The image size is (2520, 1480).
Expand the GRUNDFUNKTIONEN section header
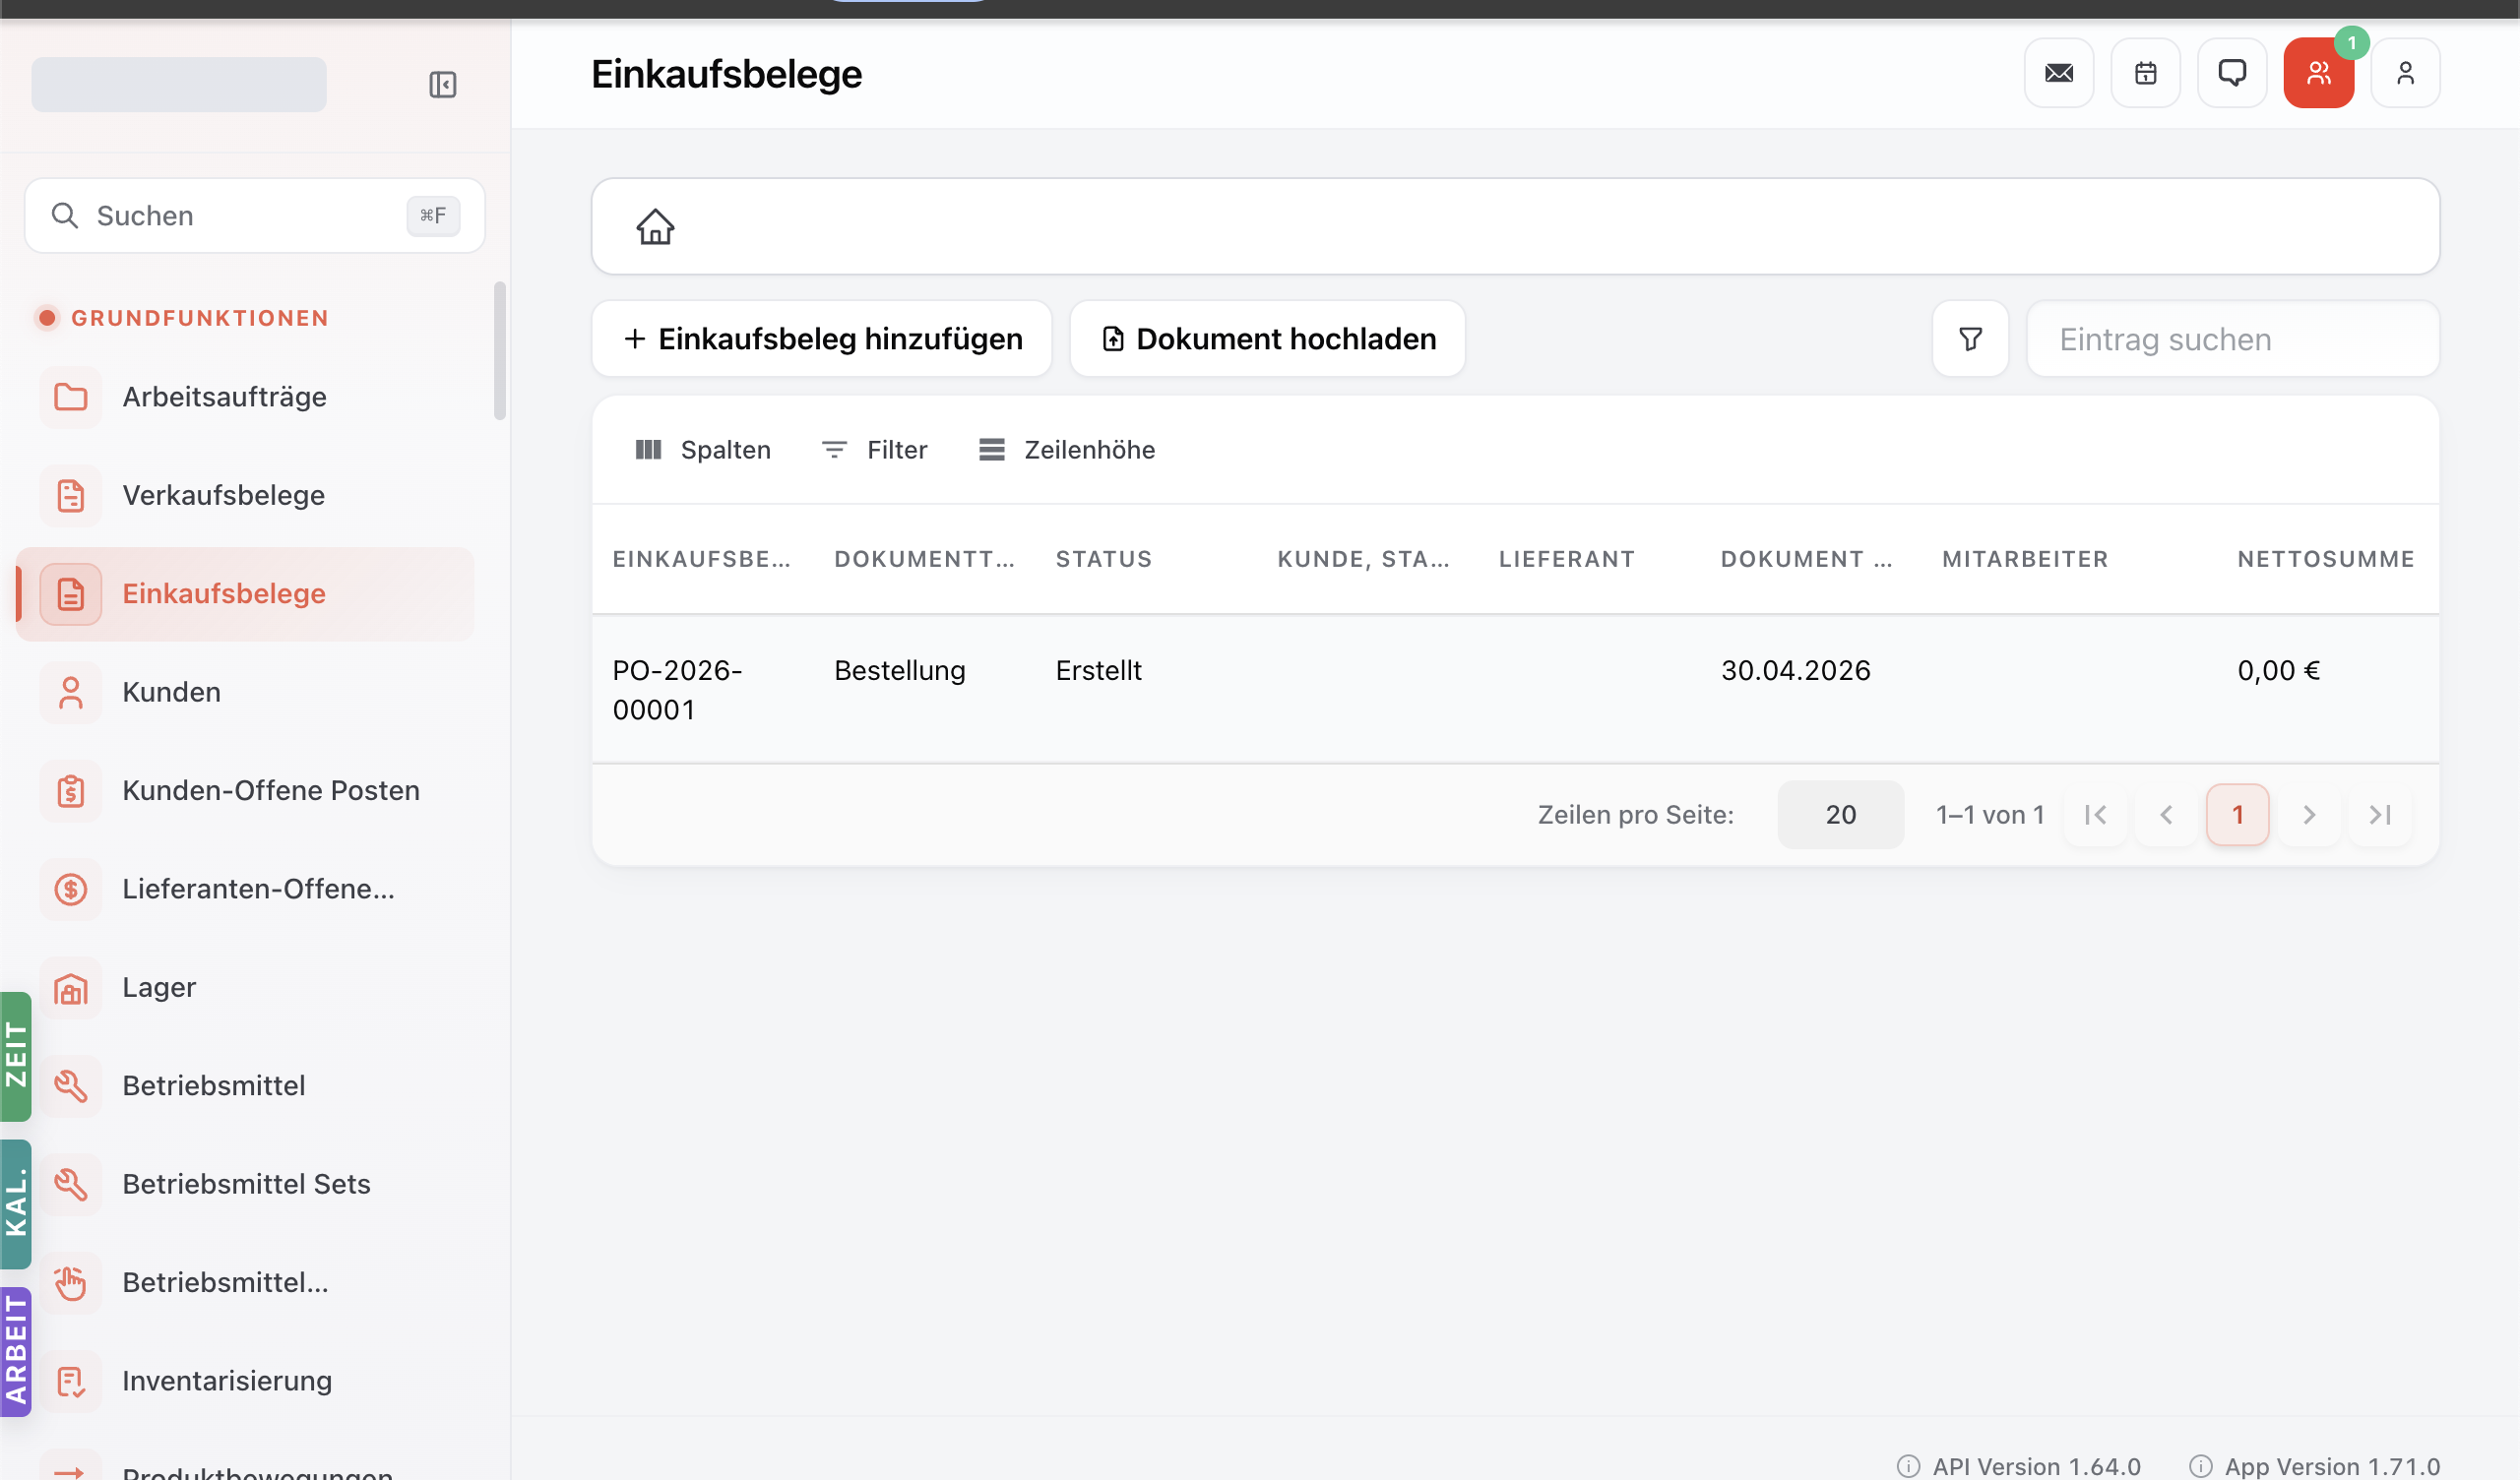(x=182, y=318)
